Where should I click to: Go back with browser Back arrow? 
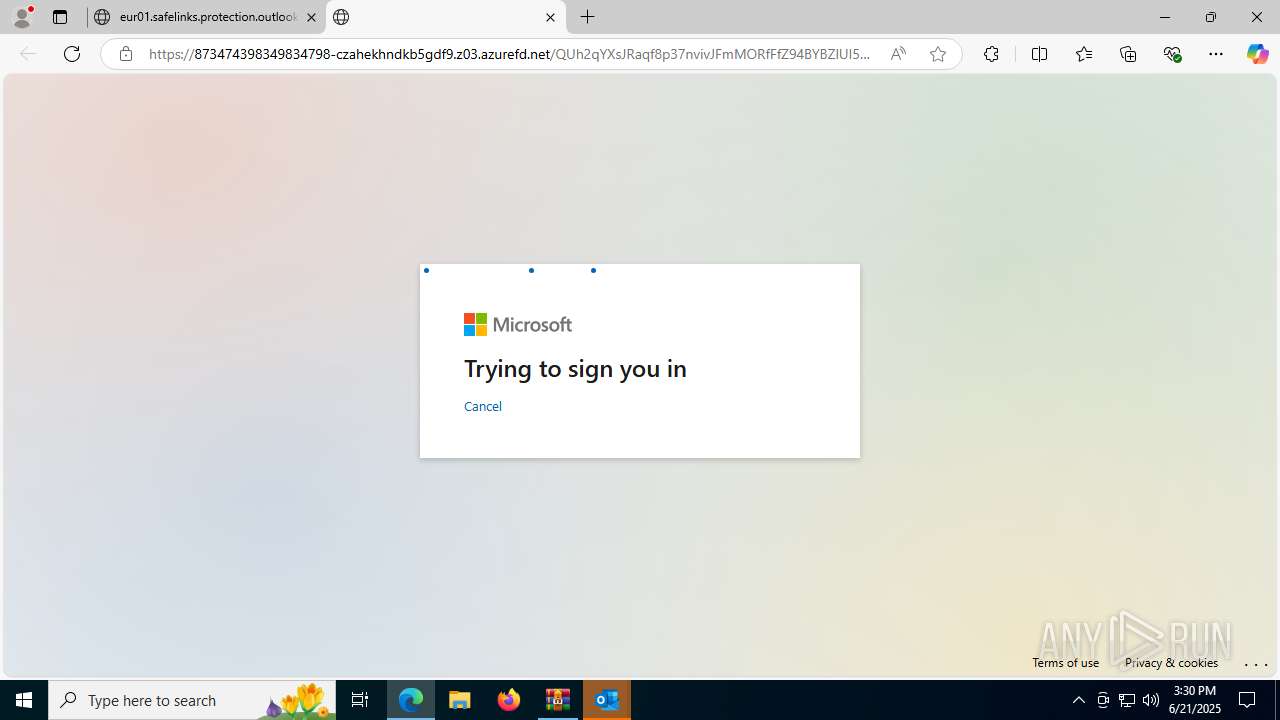[x=28, y=54]
